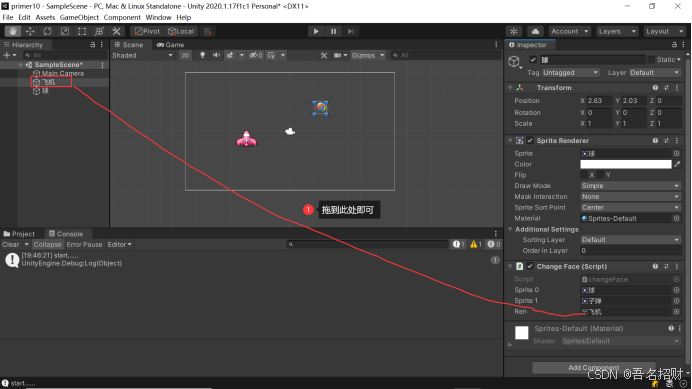Toggle Flip X checkbox
692x389 pixels.
click(x=584, y=175)
